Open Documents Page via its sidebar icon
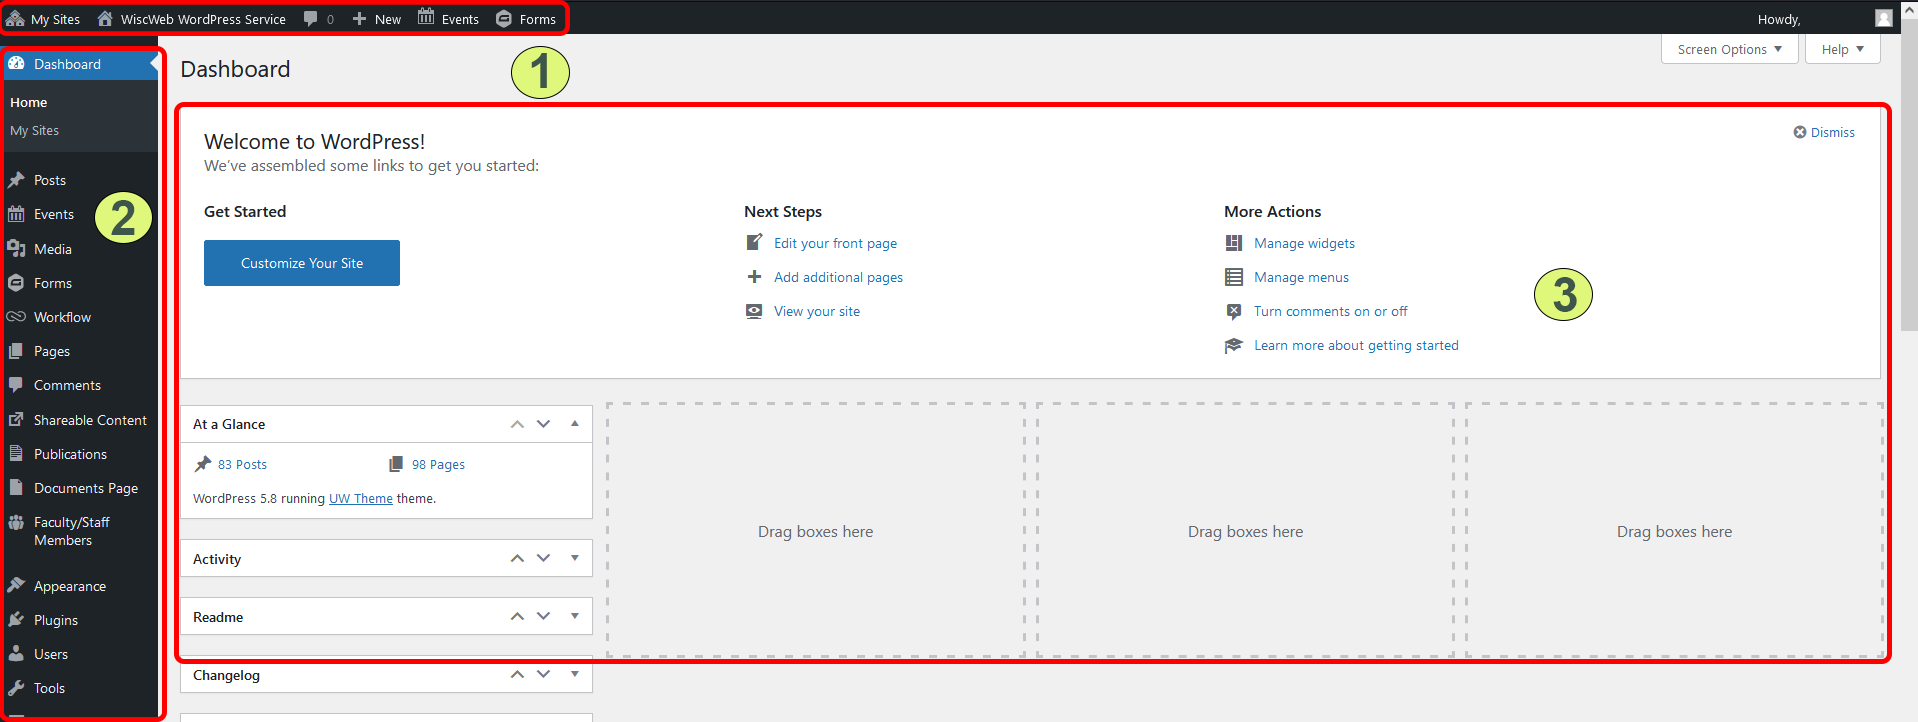 [16, 488]
